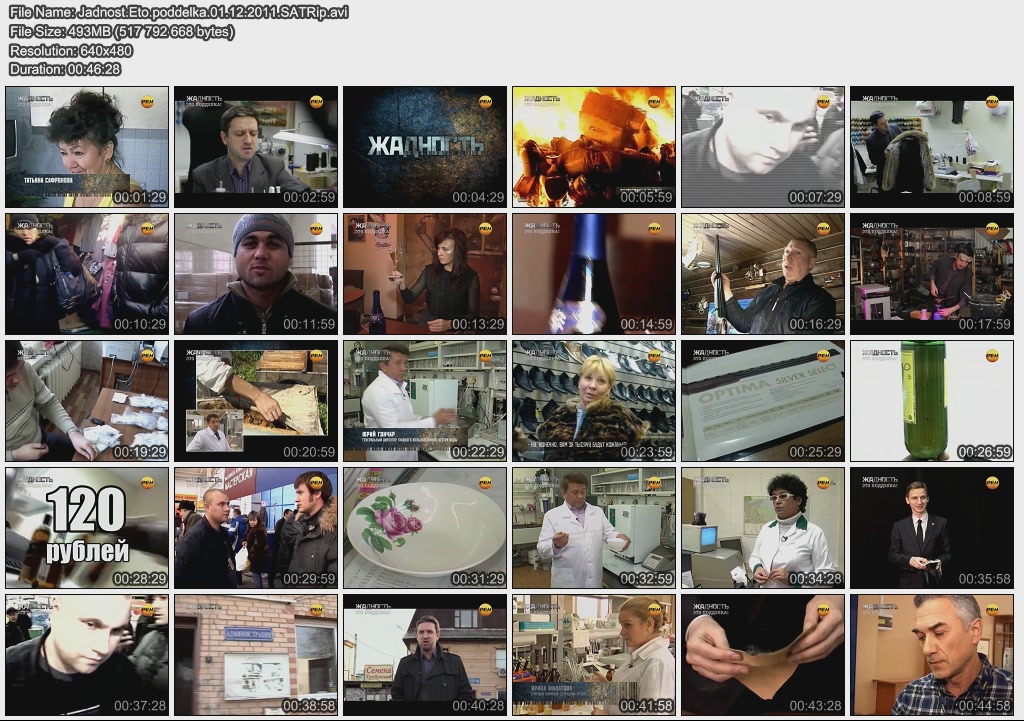This screenshot has width=1024, height=721.
Task: Click the lab coat man frame 00:32:59
Action: [x=594, y=528]
